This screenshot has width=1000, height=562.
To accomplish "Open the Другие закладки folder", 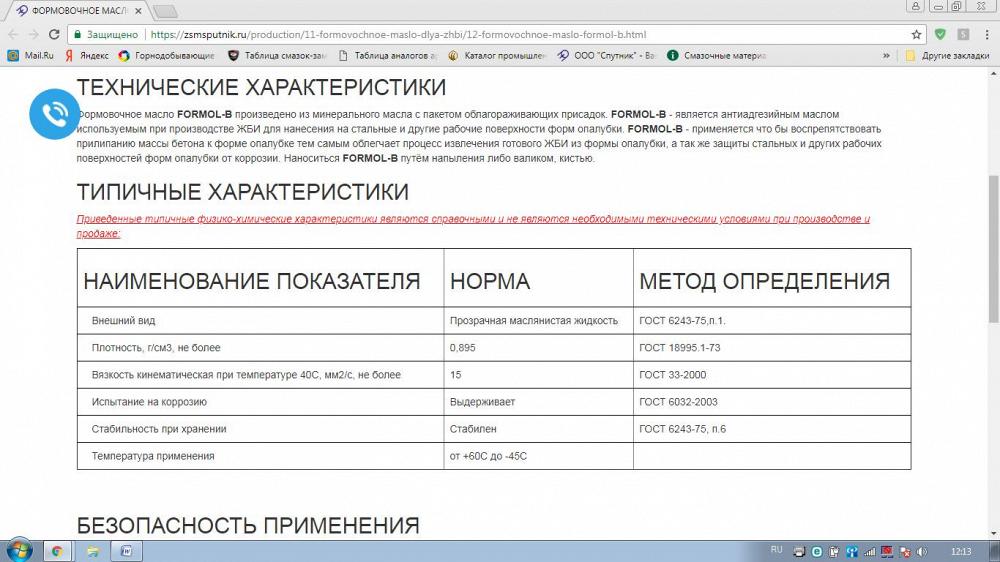I will (x=947, y=56).
